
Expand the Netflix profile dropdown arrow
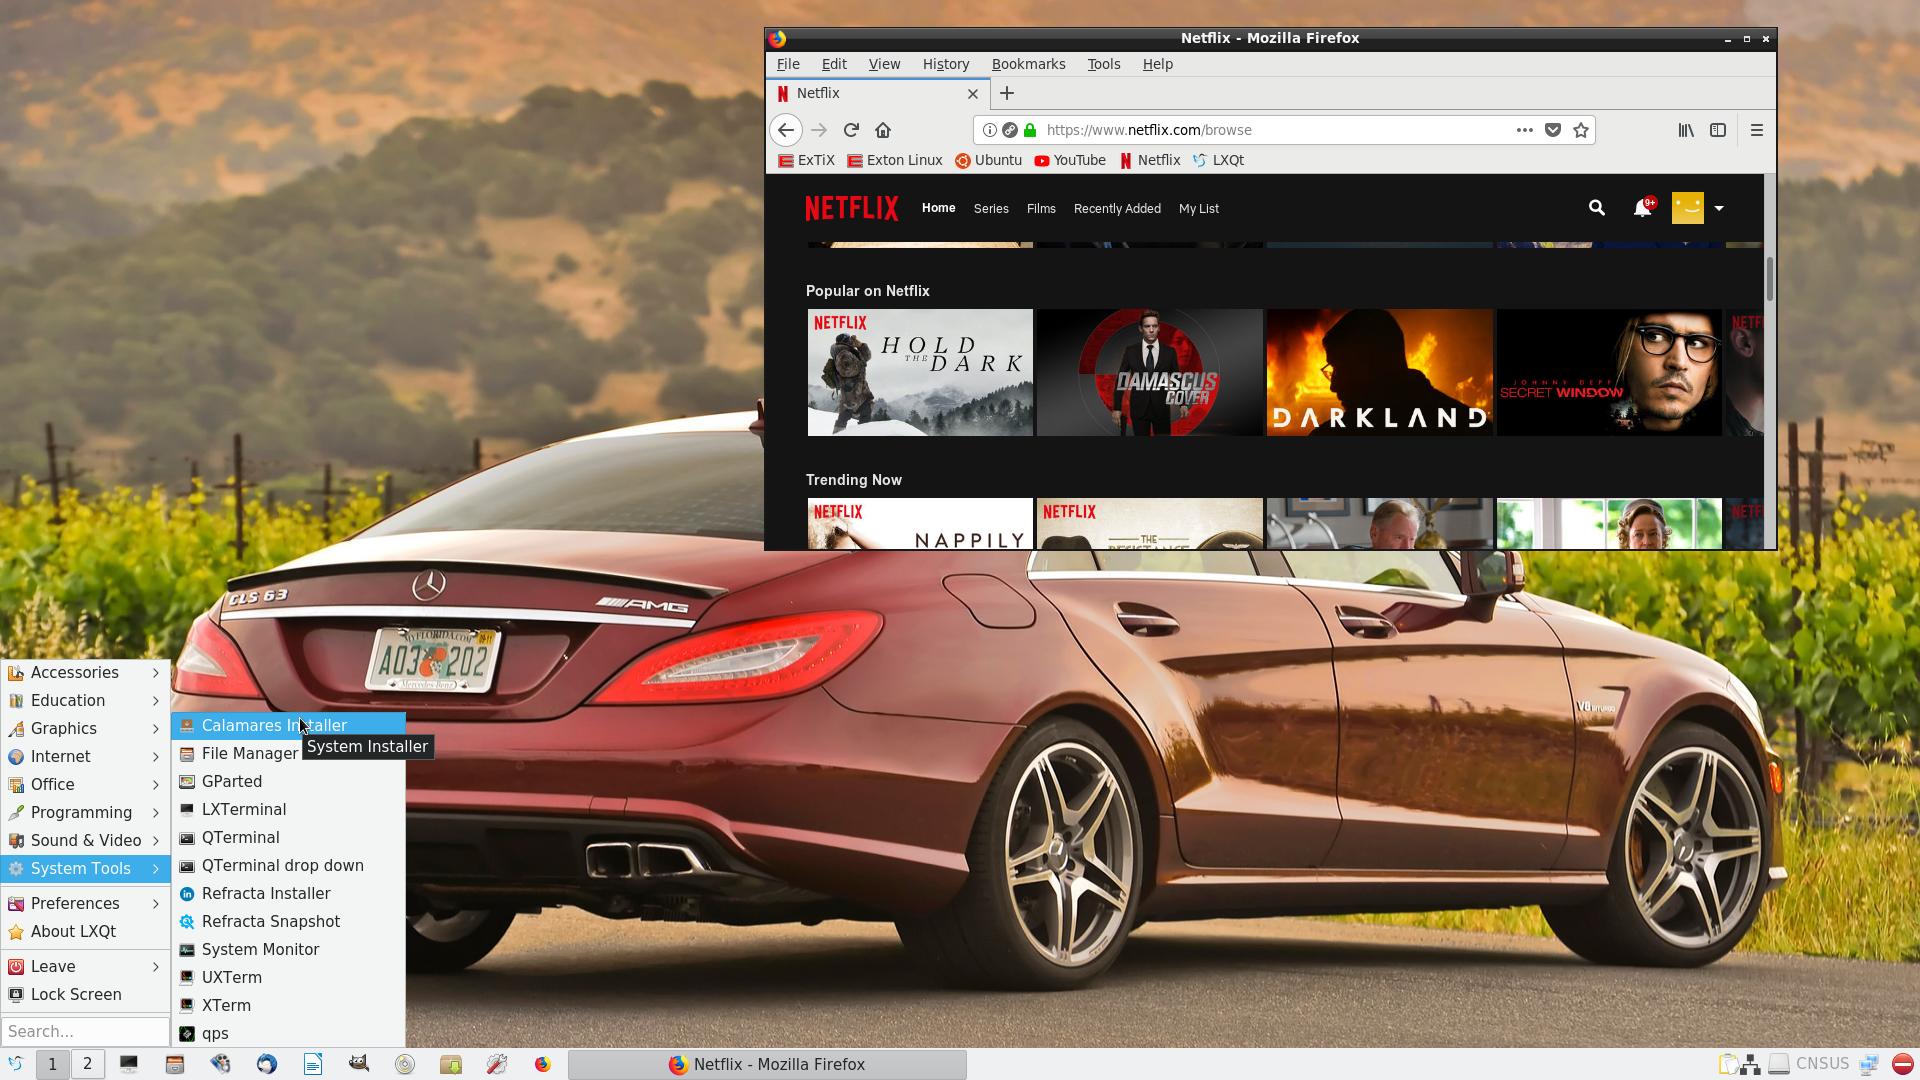(x=1719, y=208)
